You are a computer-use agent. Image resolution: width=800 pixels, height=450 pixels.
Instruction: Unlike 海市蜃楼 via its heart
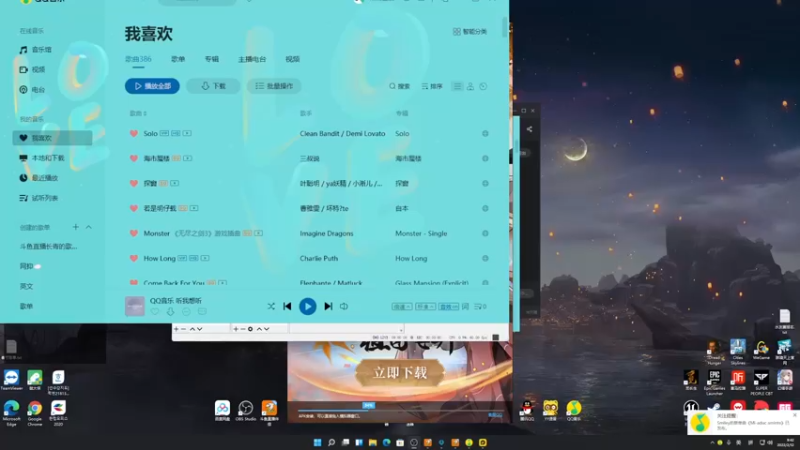coord(134,158)
